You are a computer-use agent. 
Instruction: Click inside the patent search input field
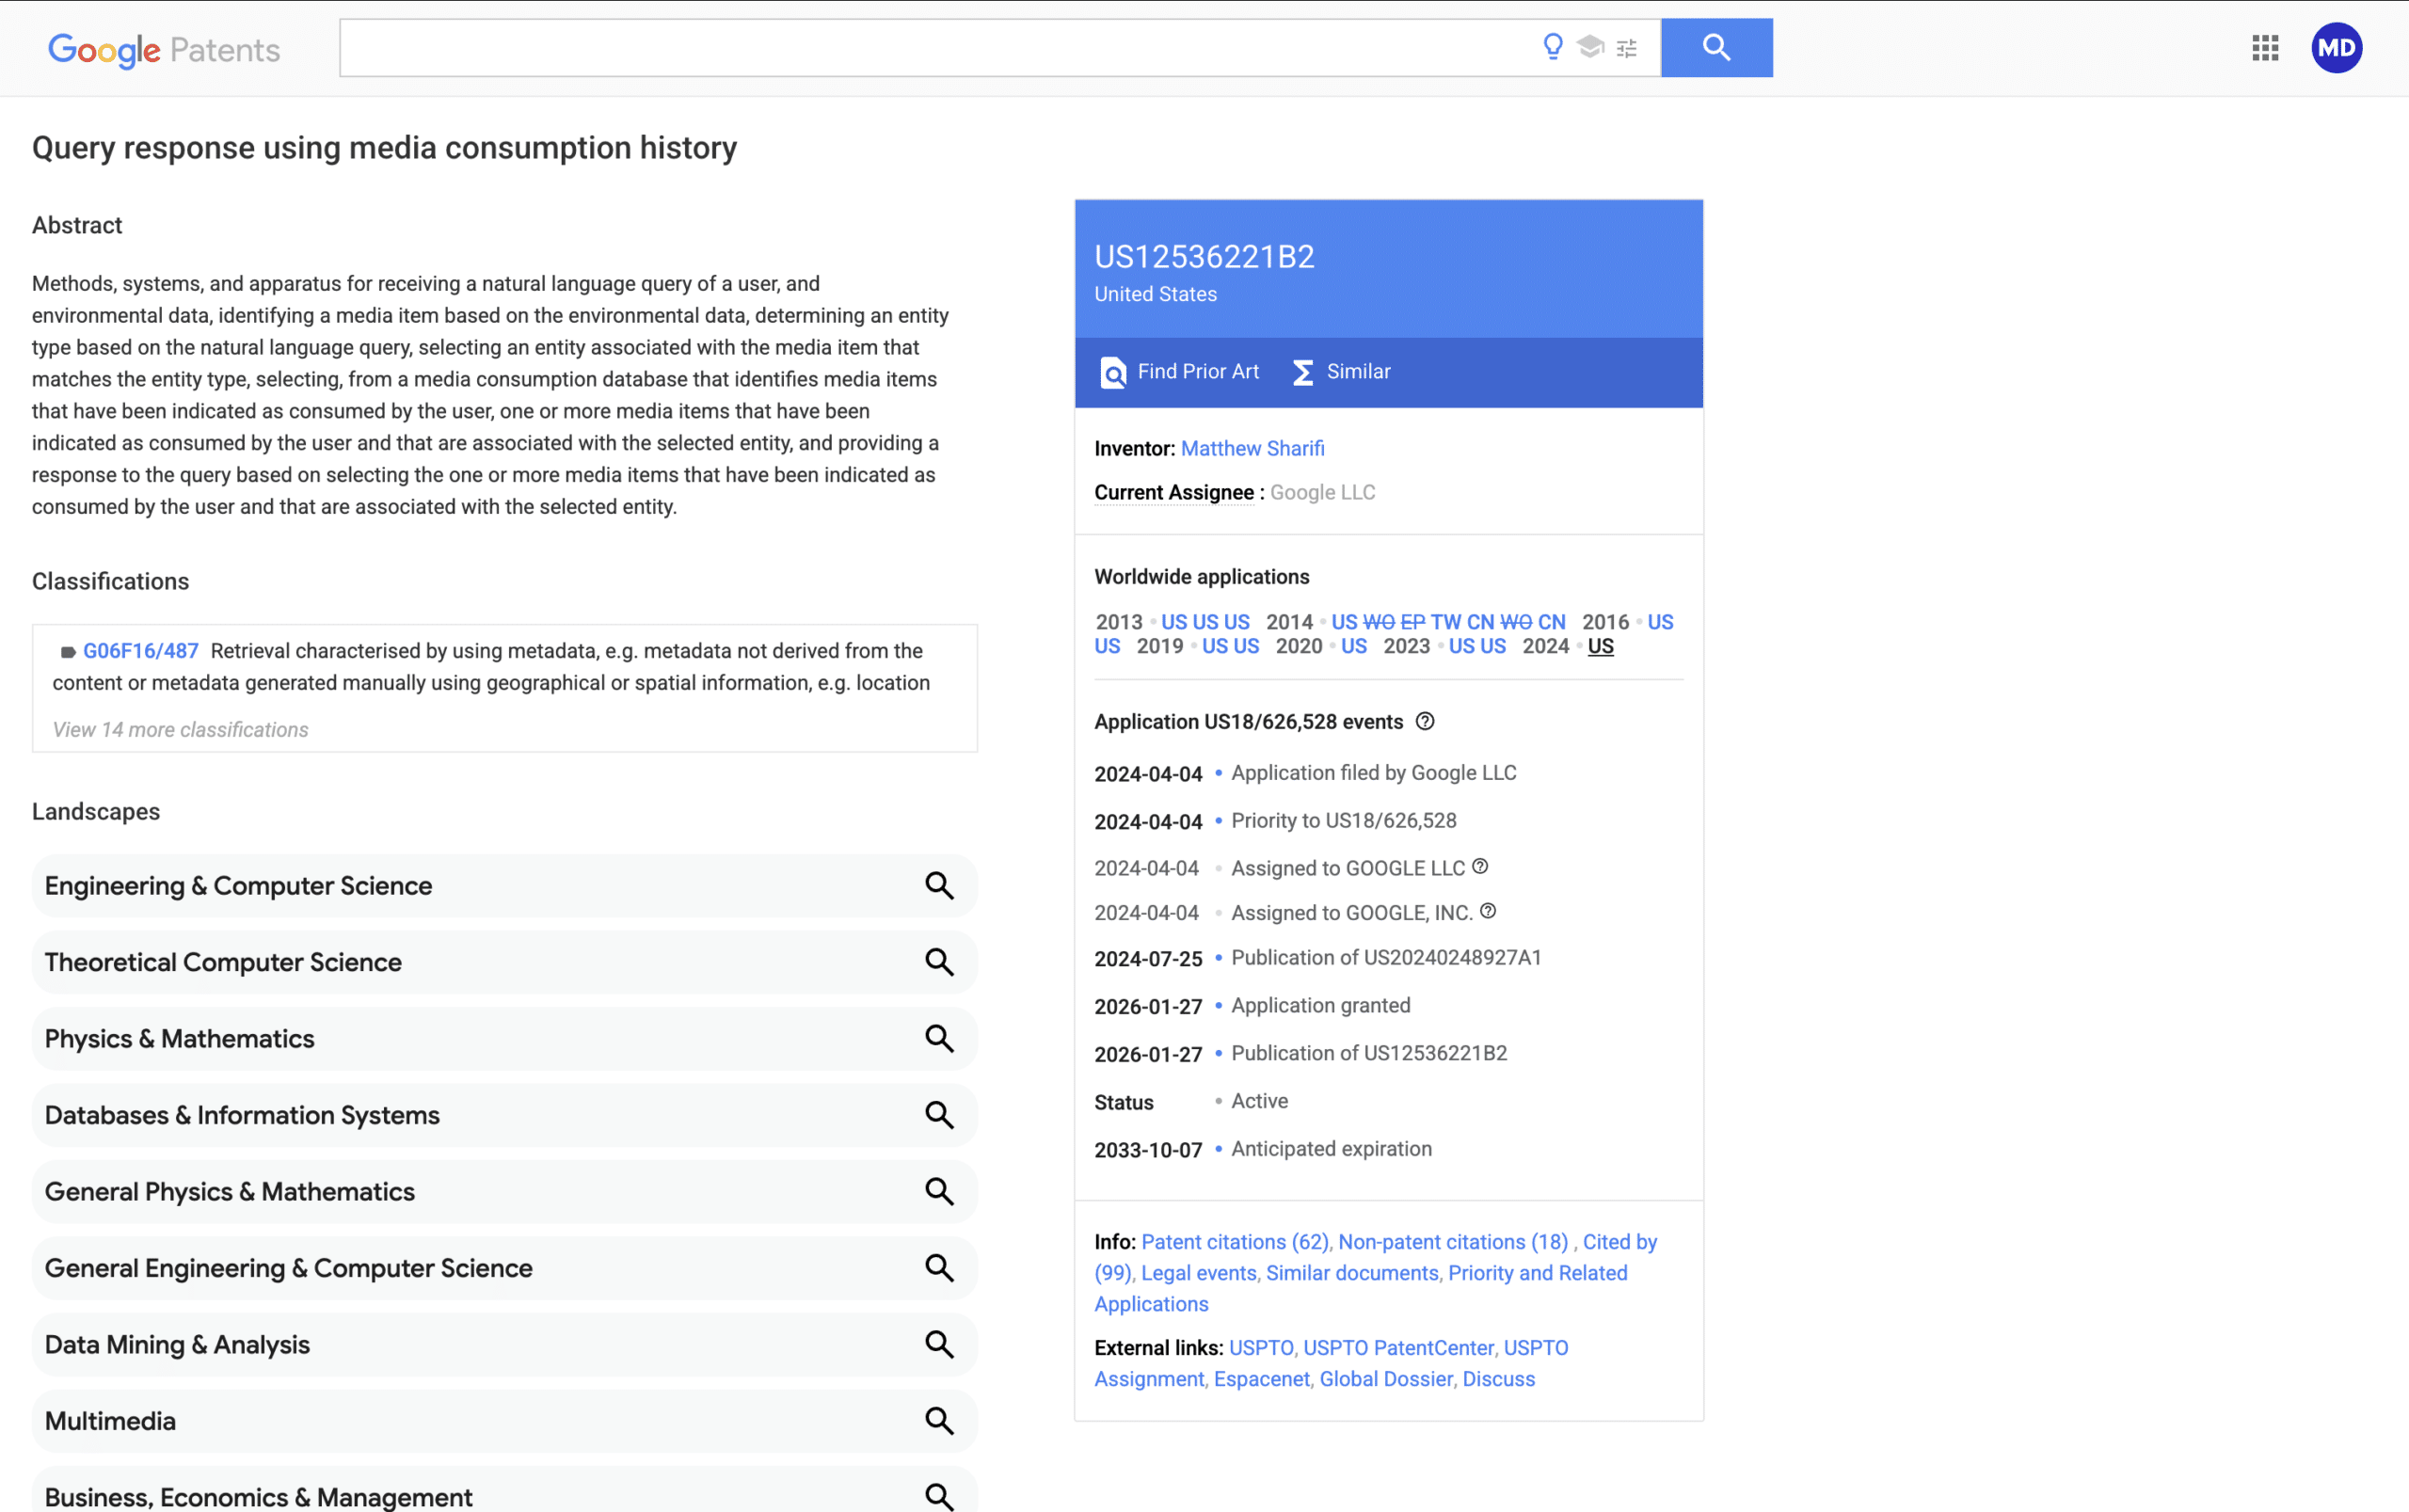tap(900, 46)
